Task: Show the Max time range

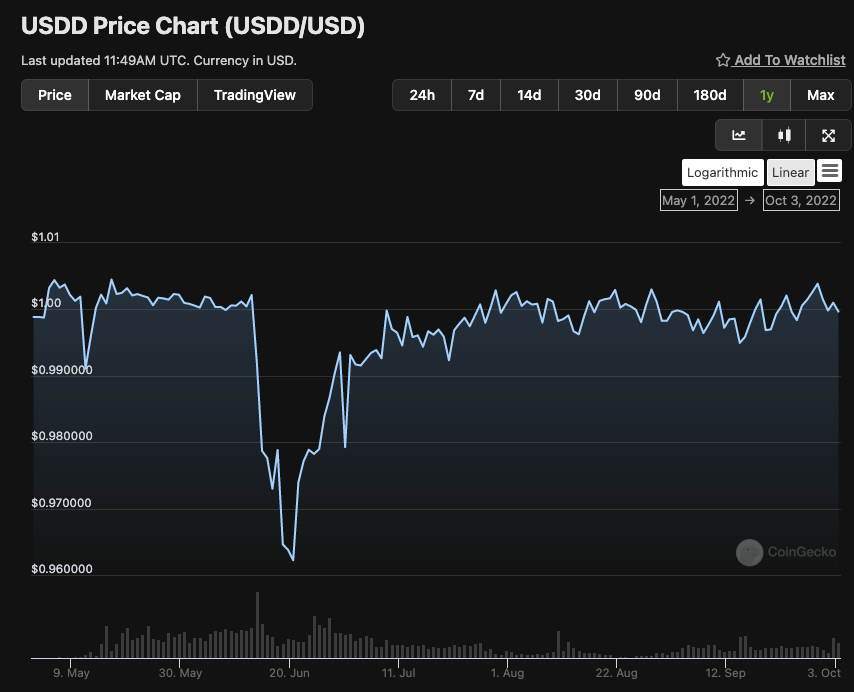Action: 821,95
